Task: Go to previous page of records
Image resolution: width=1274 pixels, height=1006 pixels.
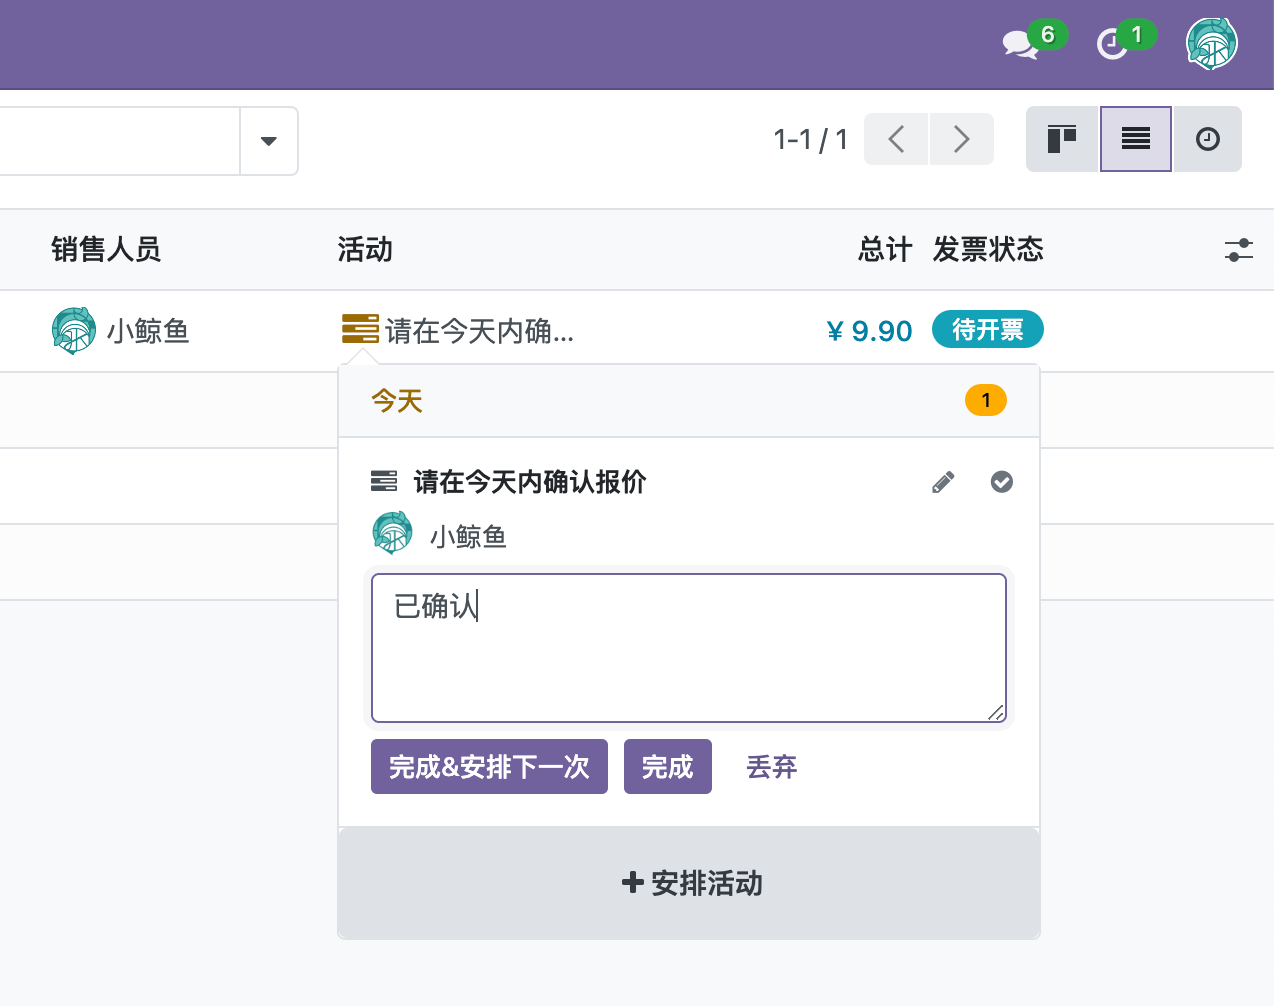Action: point(896,139)
